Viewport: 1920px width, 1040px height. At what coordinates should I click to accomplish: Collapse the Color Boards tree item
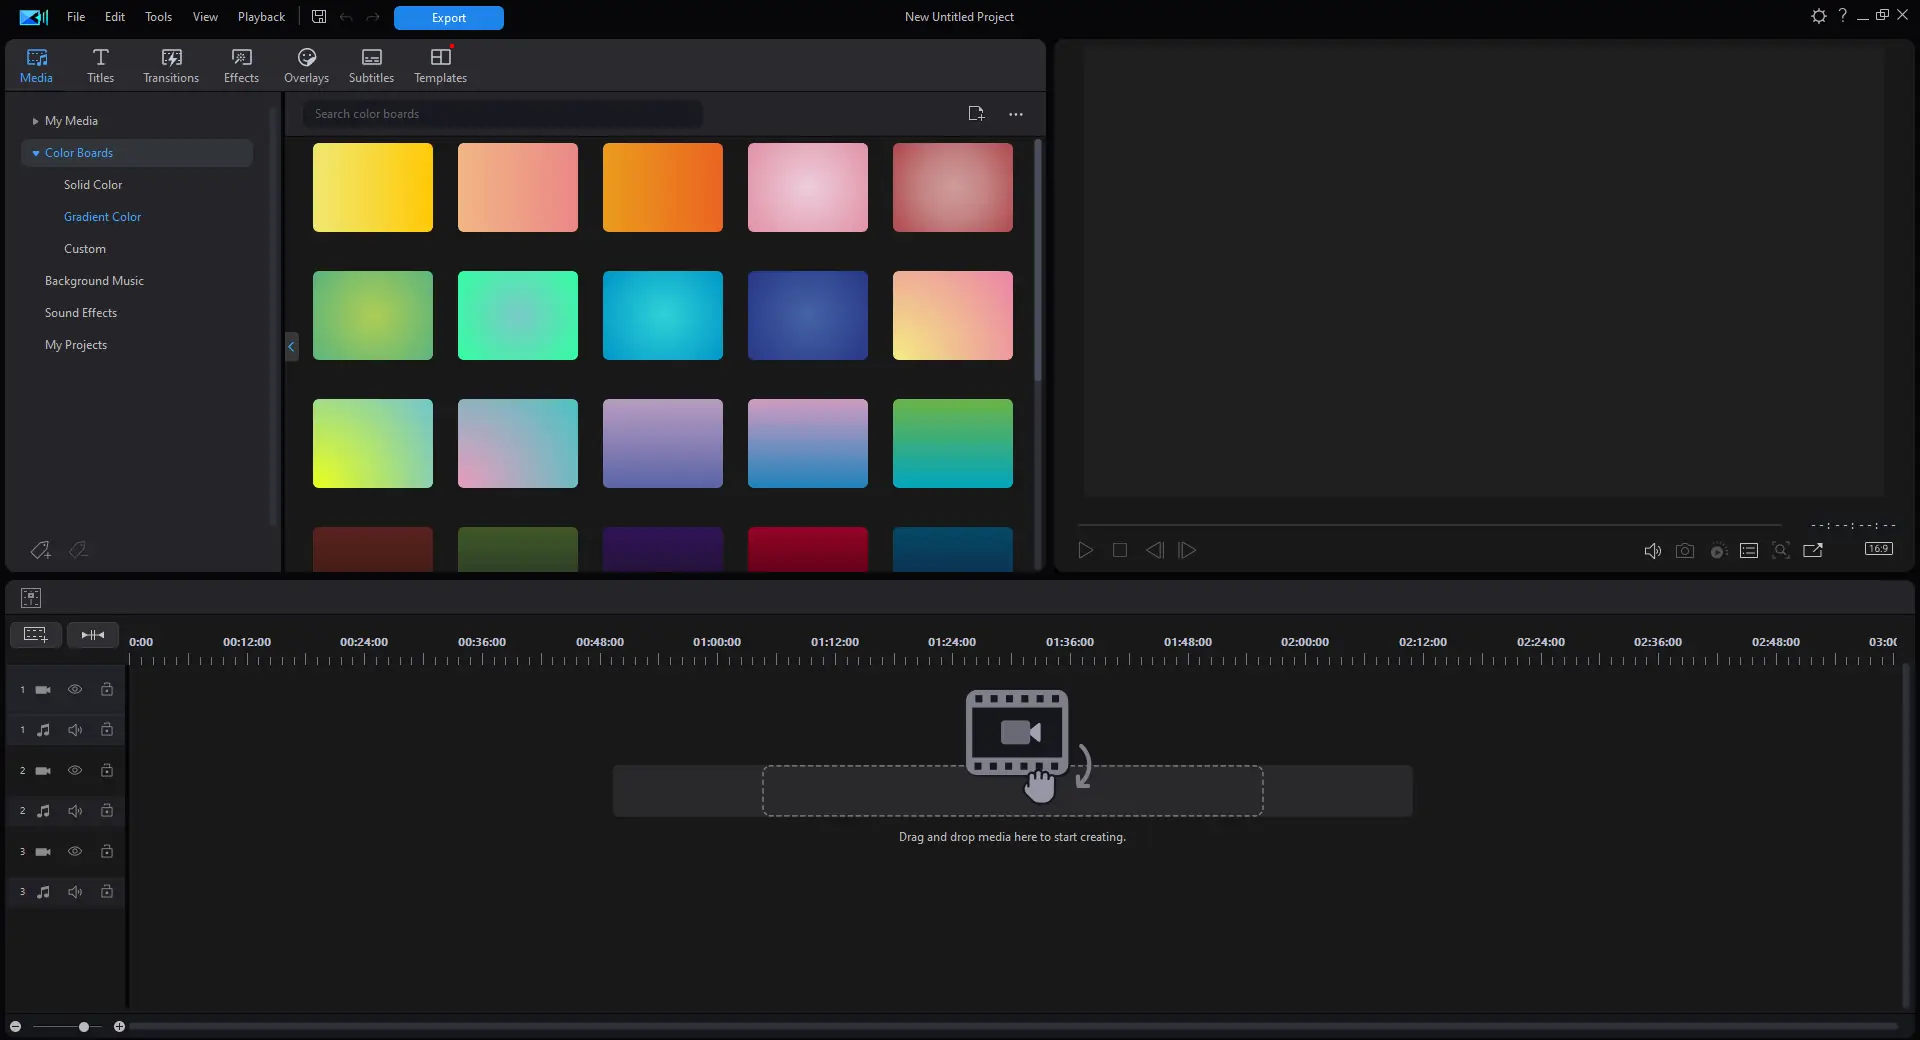(36, 153)
